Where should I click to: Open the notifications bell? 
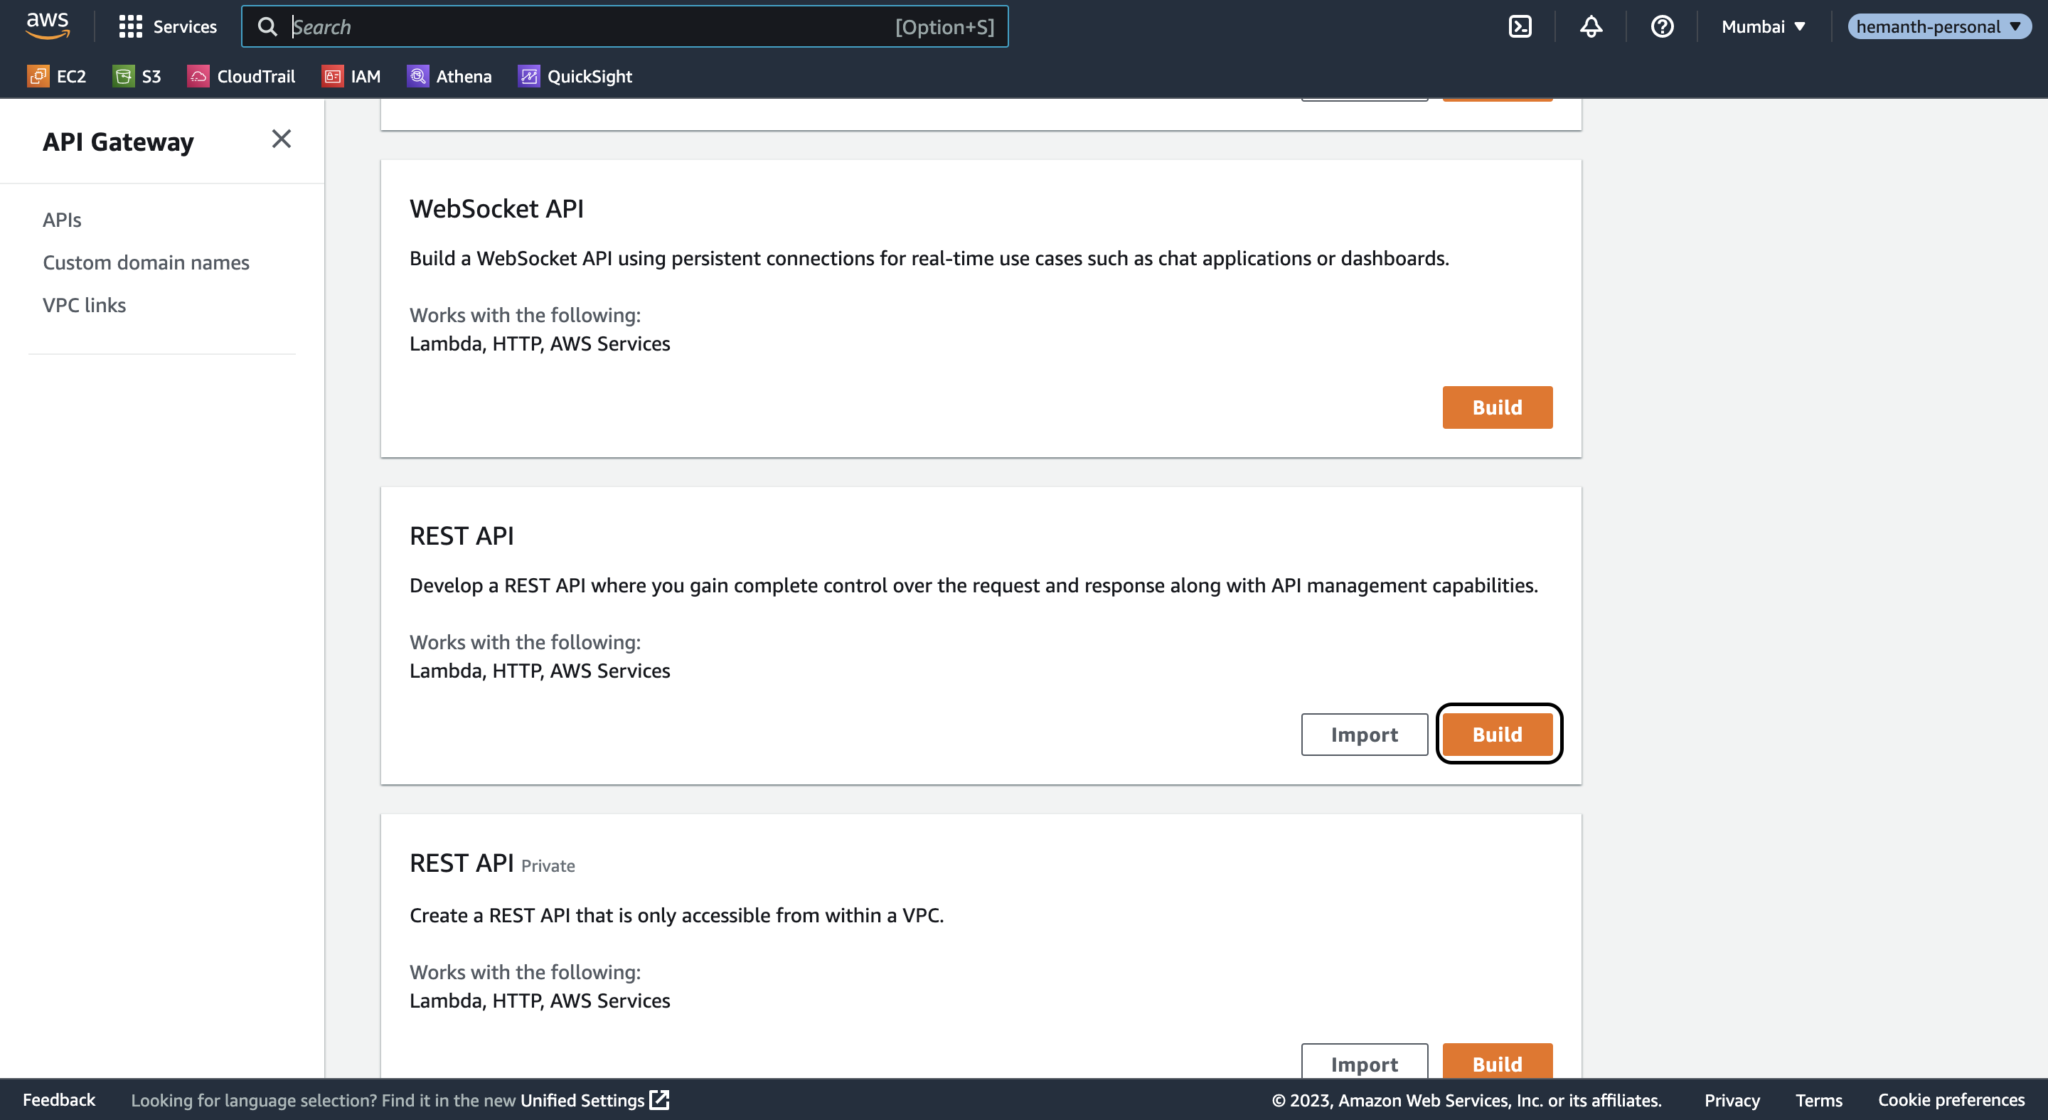pos(1591,26)
